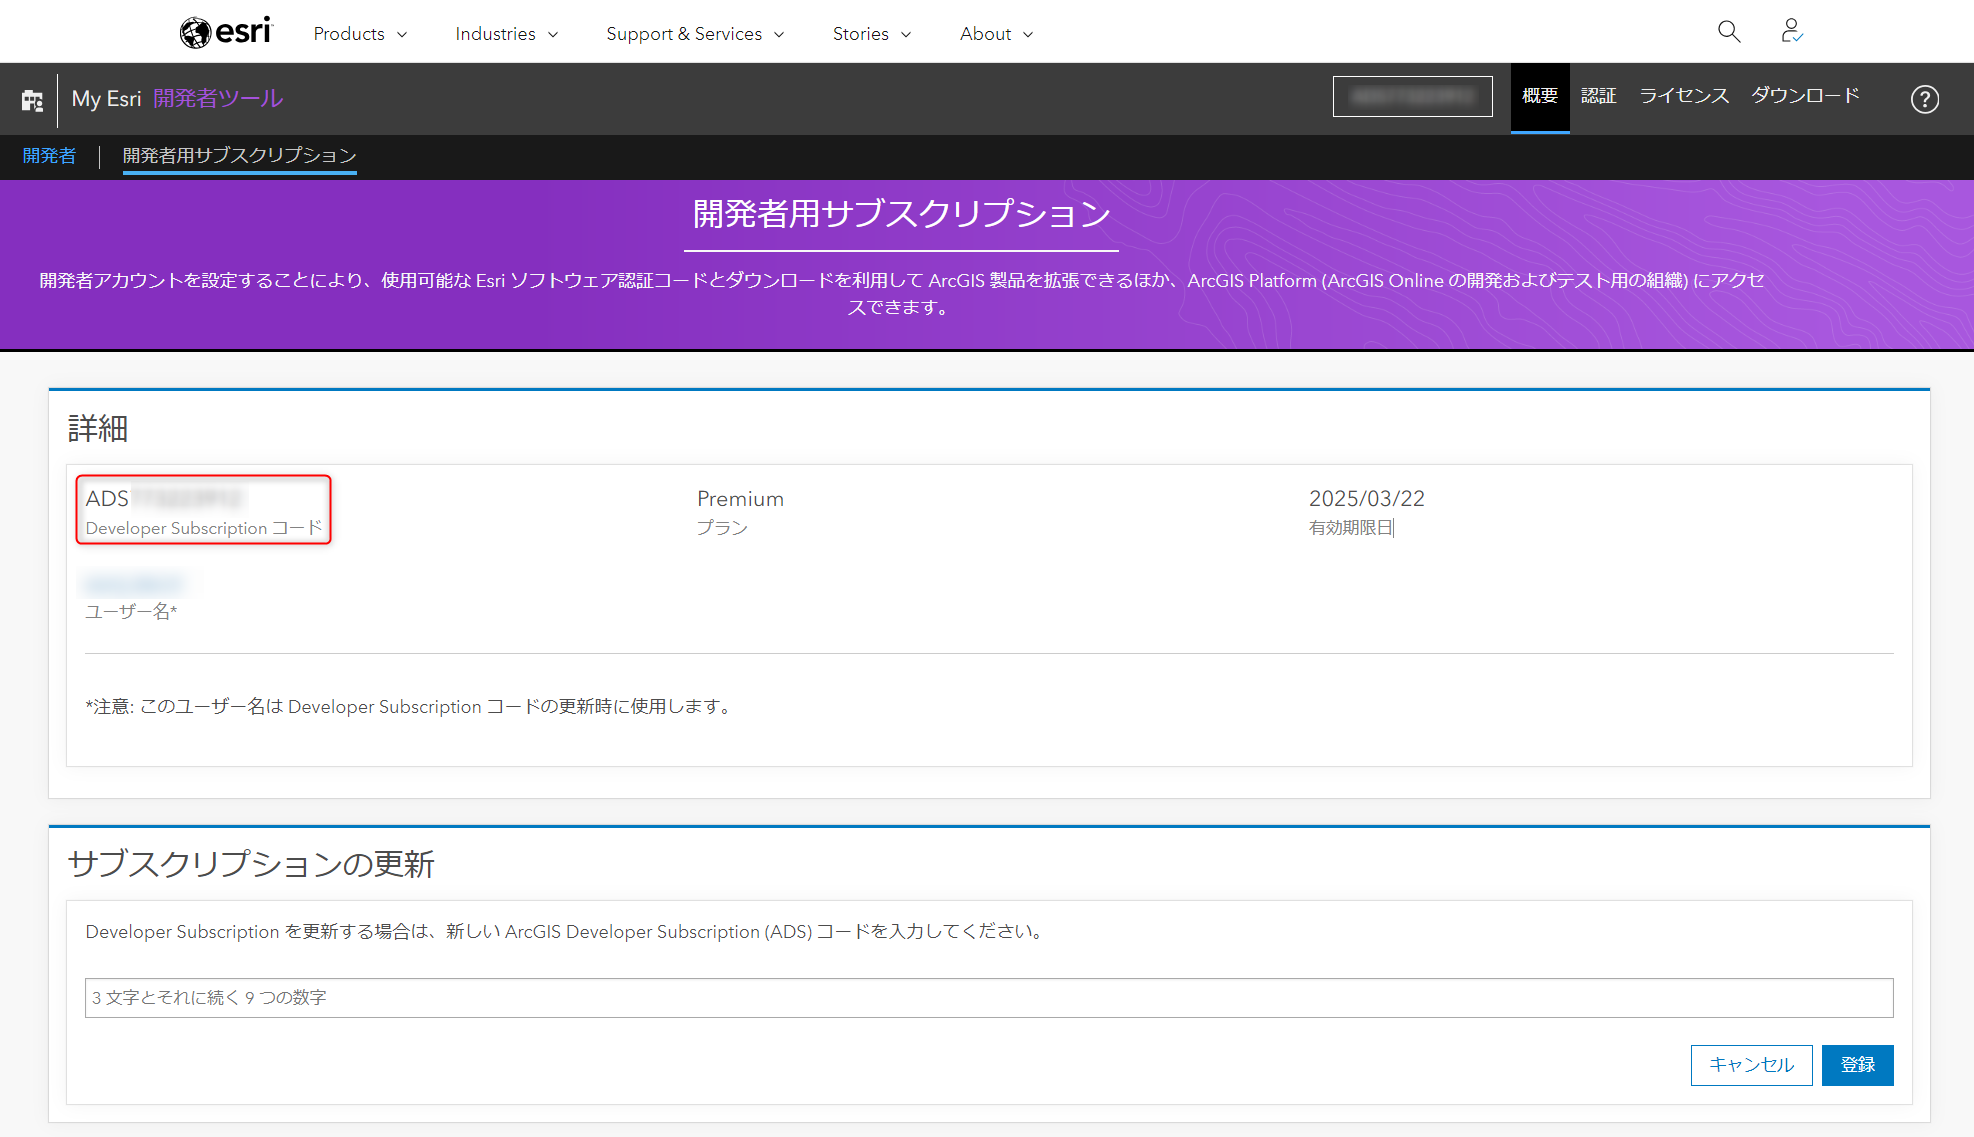Click the organization building icon beside My Esri
The image size is (1974, 1137).
[x=32, y=99]
